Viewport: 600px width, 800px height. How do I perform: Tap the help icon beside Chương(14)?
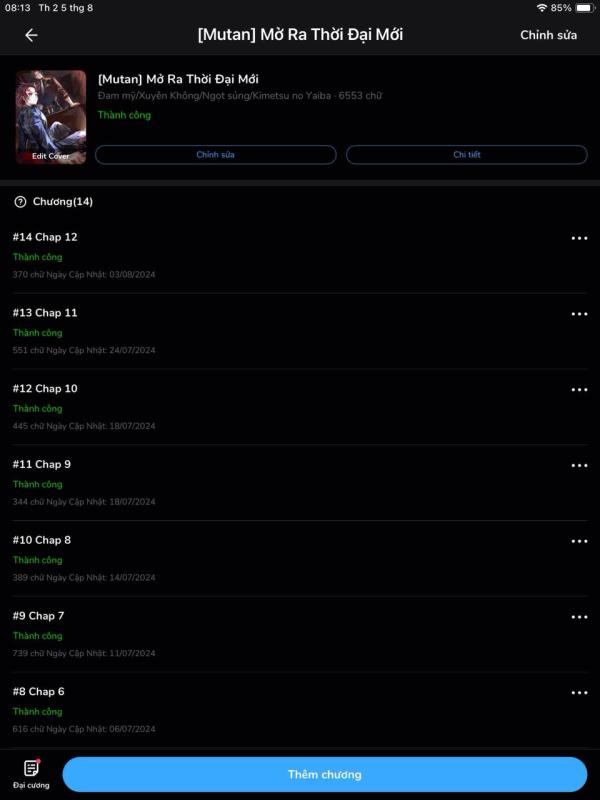click(x=20, y=202)
